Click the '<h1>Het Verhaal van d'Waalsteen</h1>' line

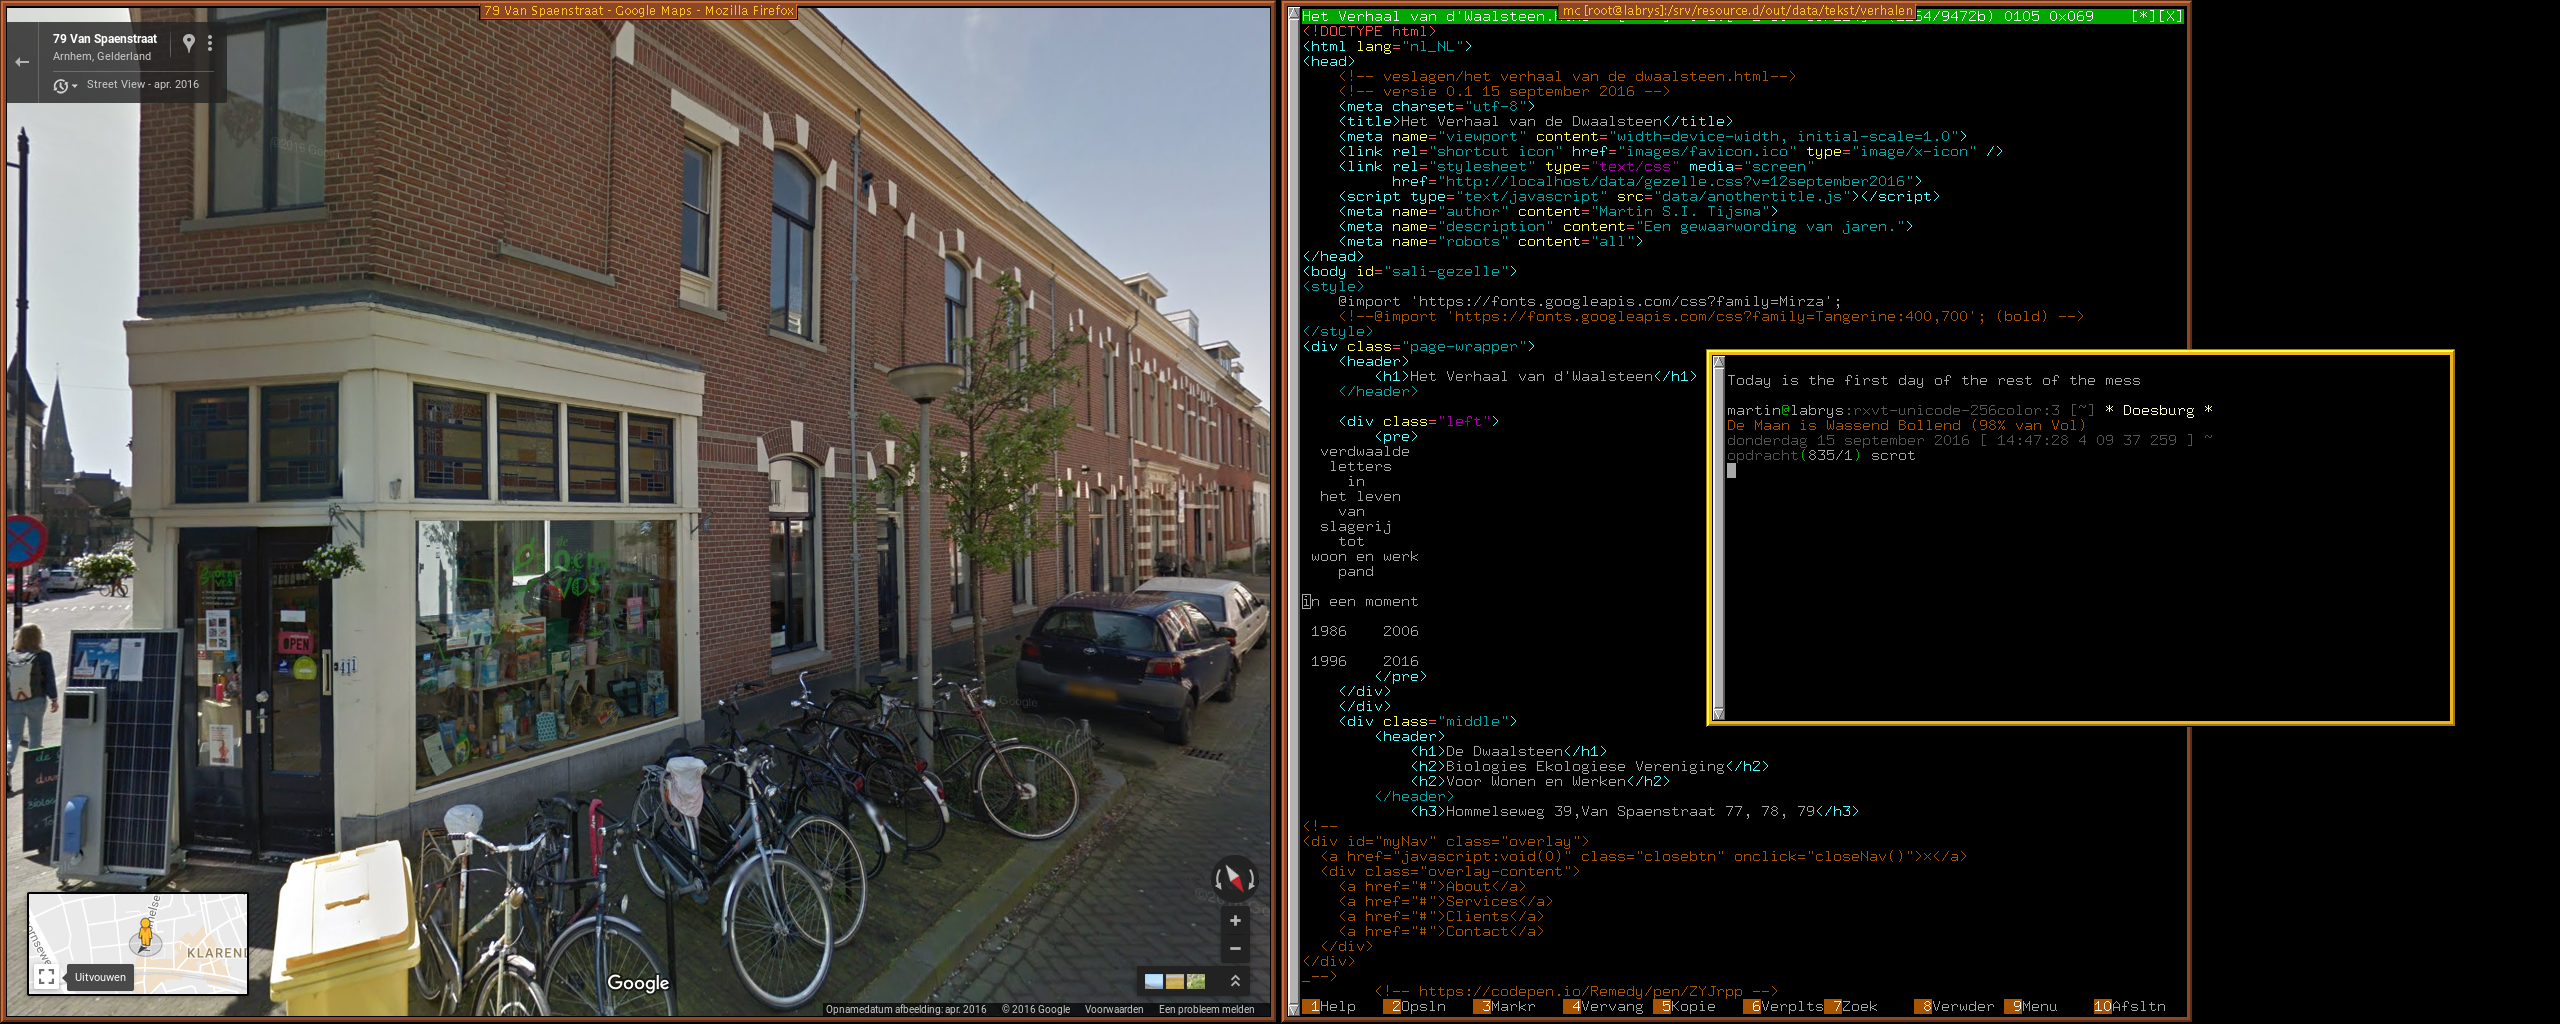(x=1536, y=376)
